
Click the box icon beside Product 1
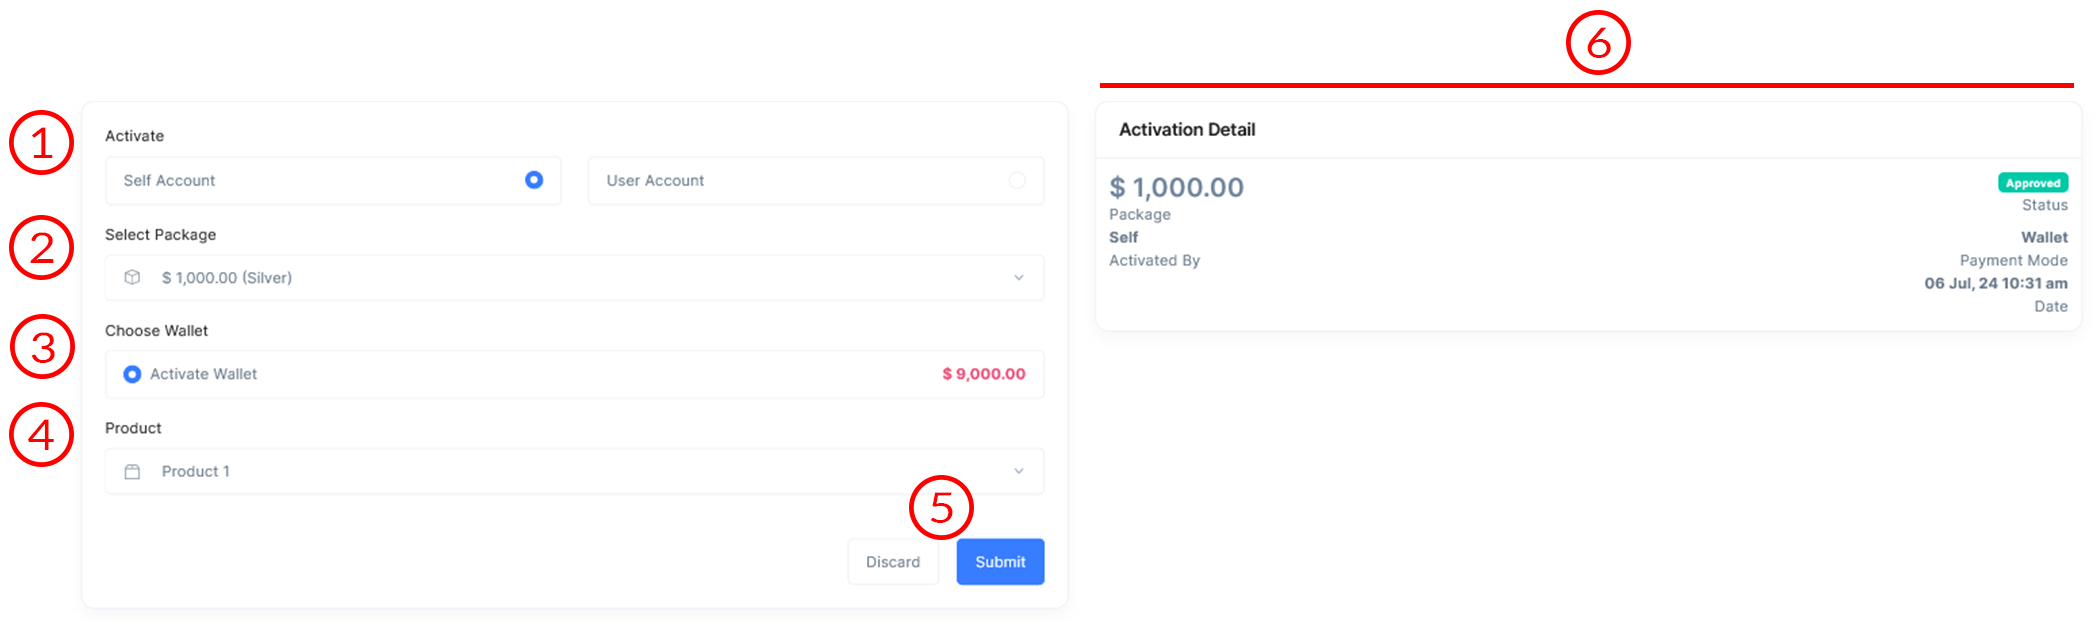[x=132, y=472]
